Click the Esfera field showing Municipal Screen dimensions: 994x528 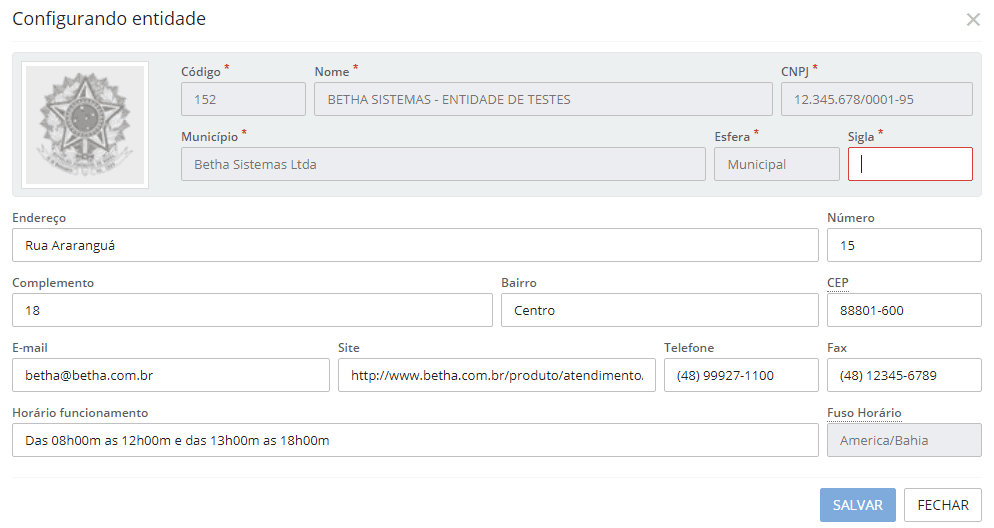coord(776,164)
